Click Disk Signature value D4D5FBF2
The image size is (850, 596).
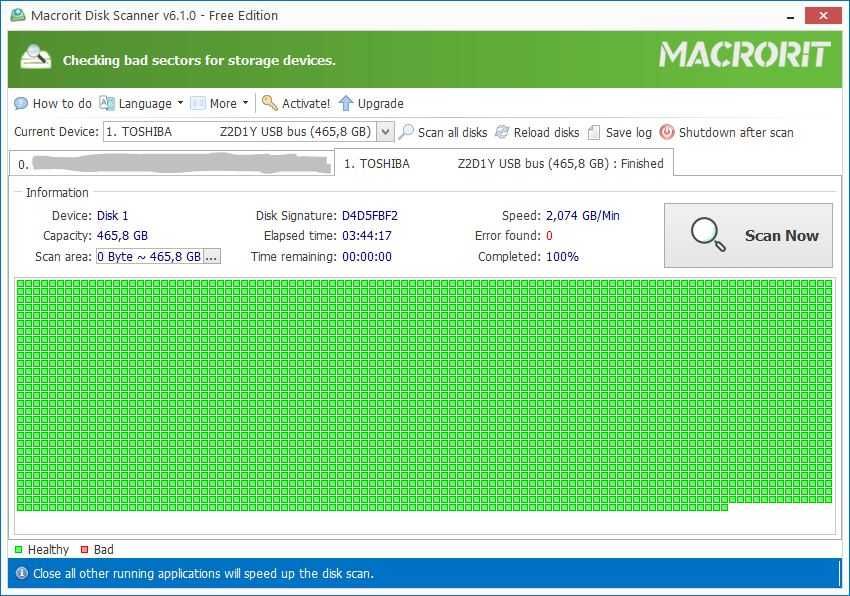pyautogui.click(x=370, y=215)
